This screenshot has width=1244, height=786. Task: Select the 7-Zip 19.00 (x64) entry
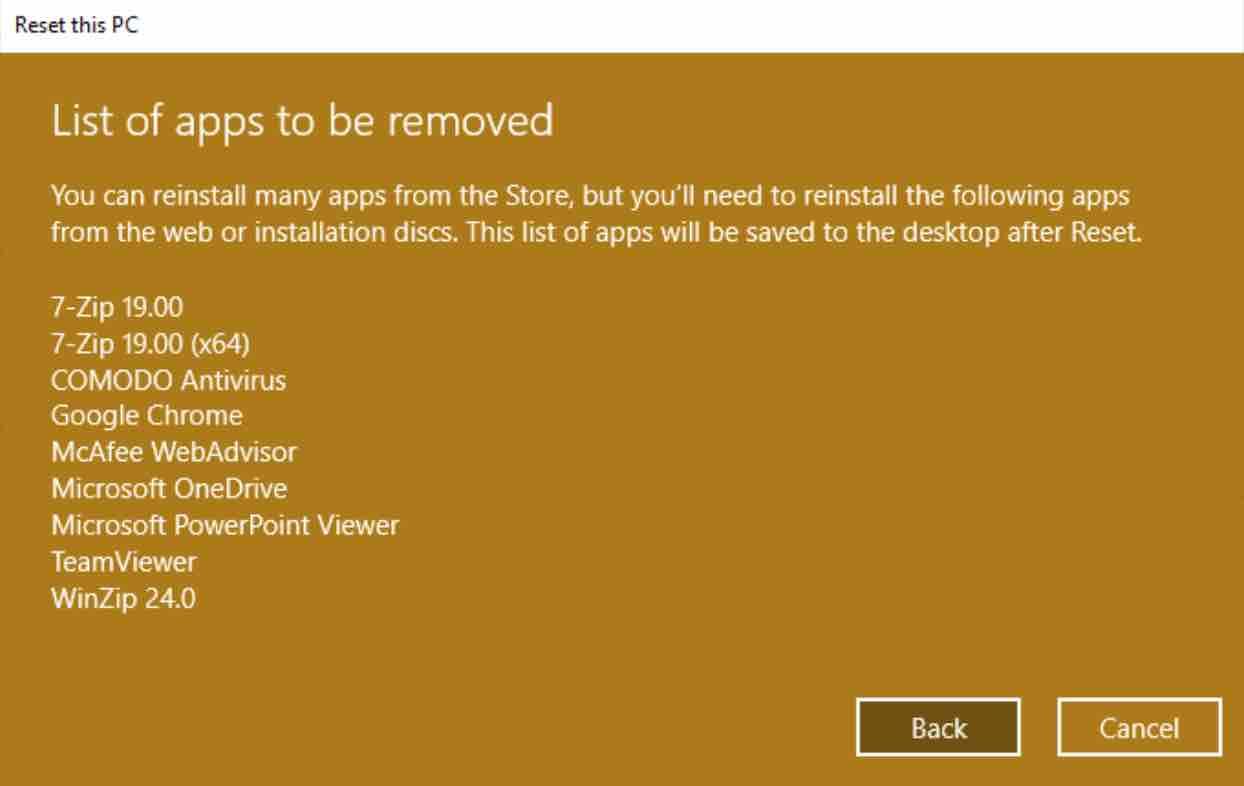click(x=150, y=344)
